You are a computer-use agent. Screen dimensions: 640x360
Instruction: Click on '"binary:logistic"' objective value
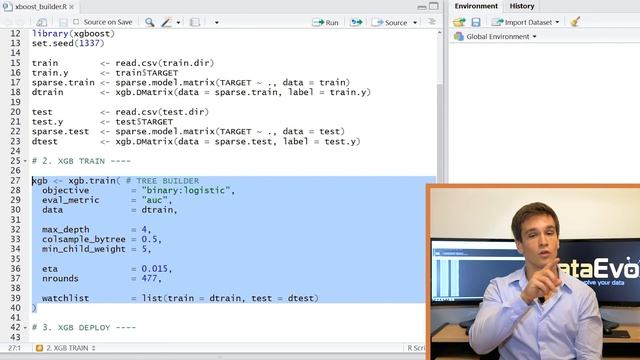coord(186,190)
